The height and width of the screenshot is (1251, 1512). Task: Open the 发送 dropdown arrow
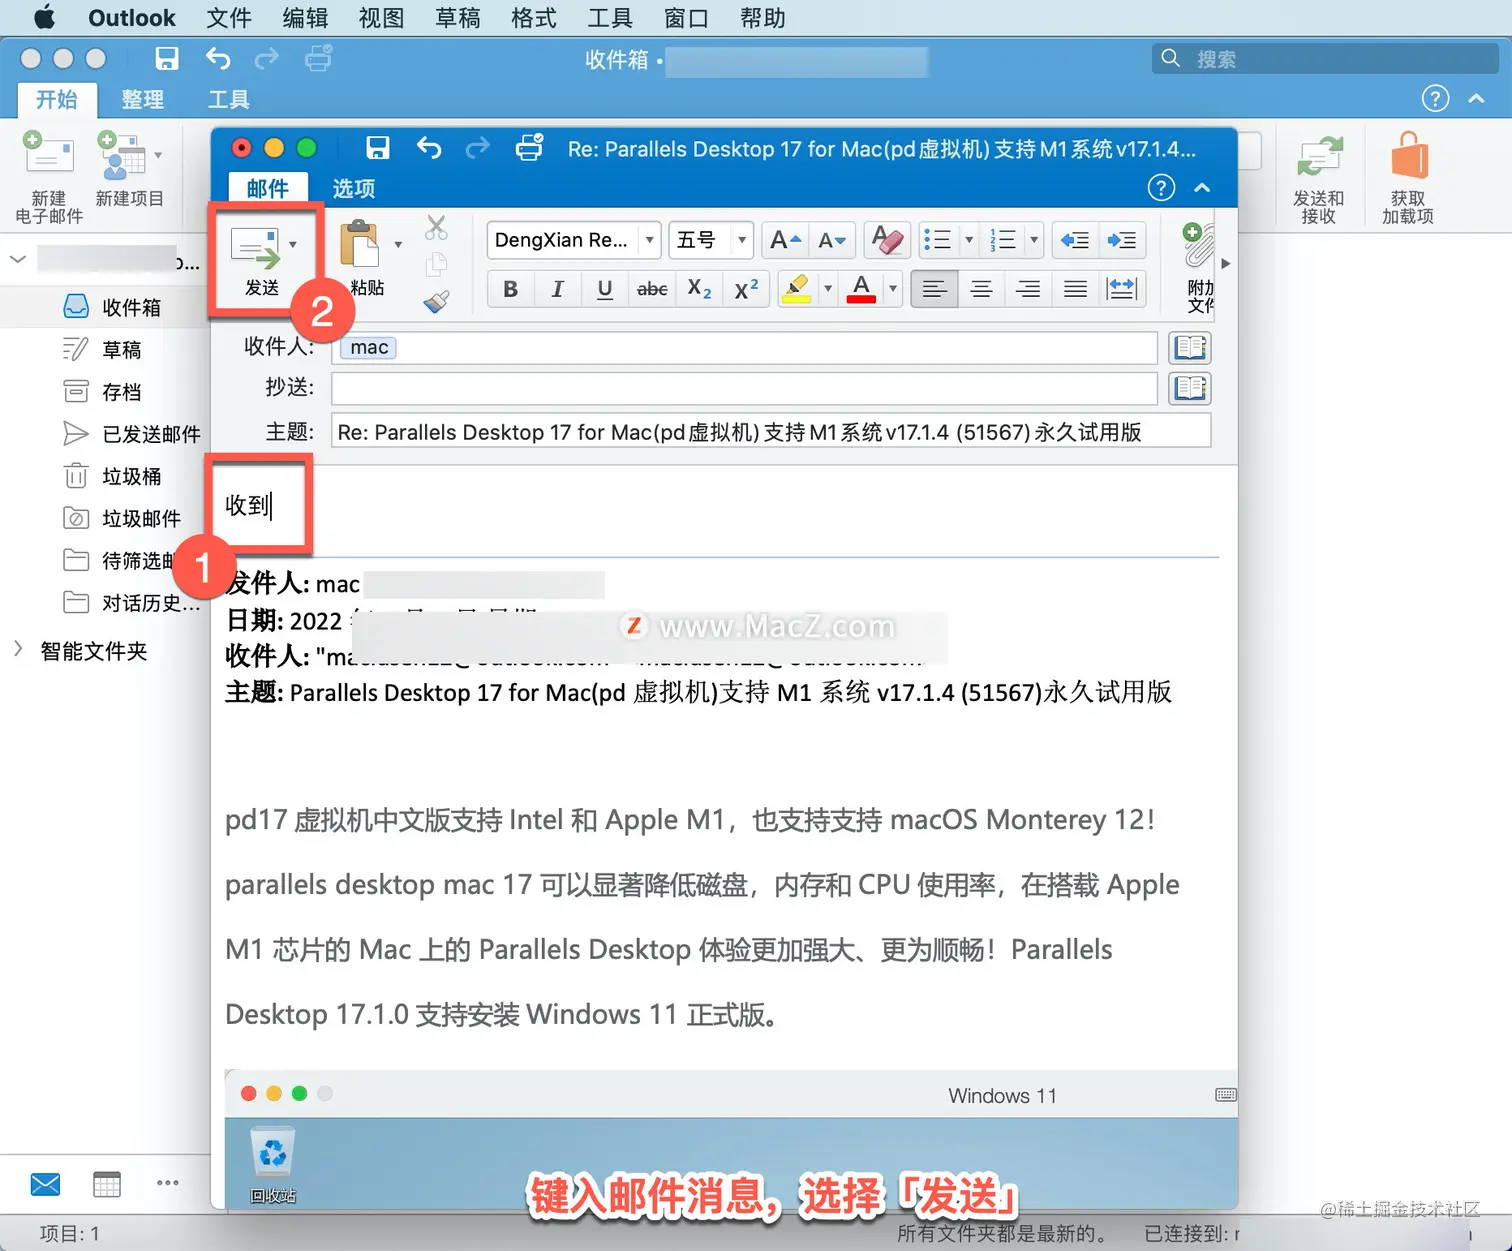pyautogui.click(x=293, y=244)
